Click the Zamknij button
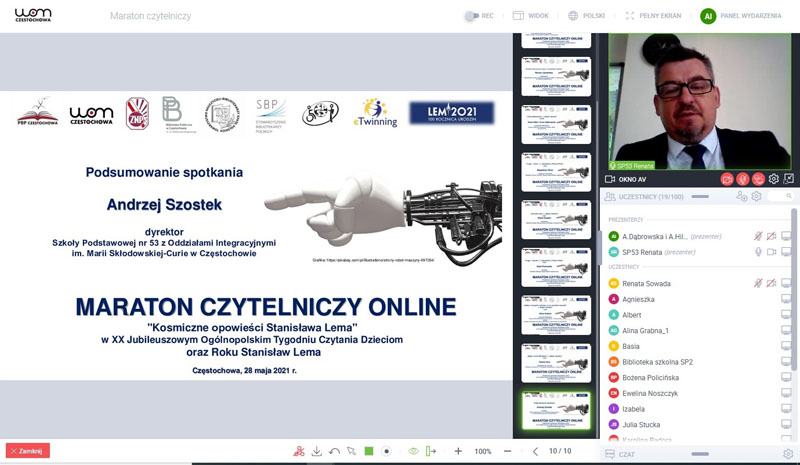 click(27, 451)
